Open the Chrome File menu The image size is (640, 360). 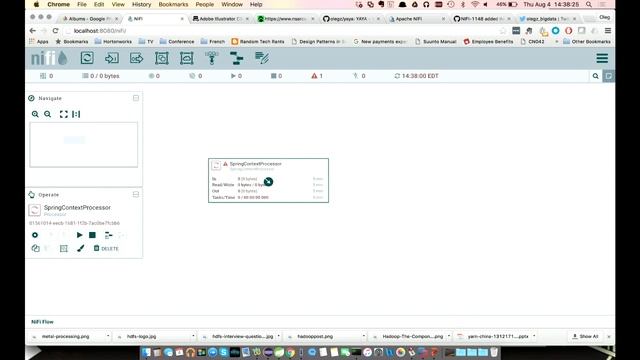82,4
